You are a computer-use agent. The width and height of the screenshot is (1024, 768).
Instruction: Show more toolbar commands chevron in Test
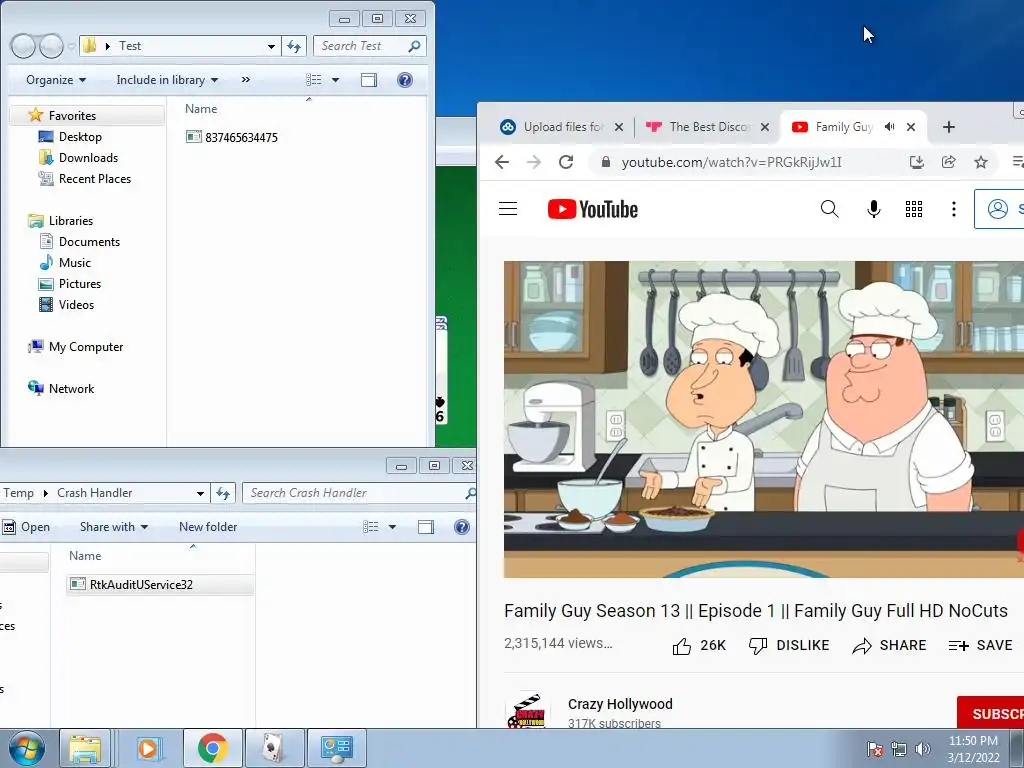point(246,80)
